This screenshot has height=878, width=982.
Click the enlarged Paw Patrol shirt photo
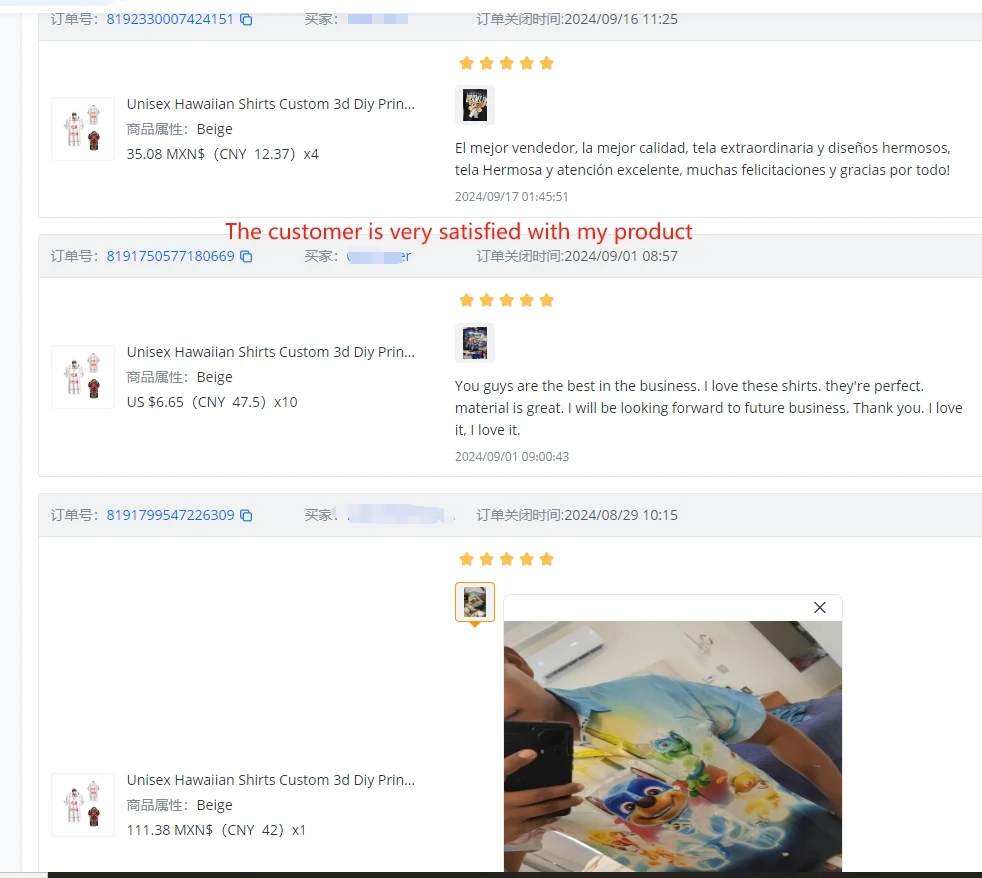[x=673, y=746]
